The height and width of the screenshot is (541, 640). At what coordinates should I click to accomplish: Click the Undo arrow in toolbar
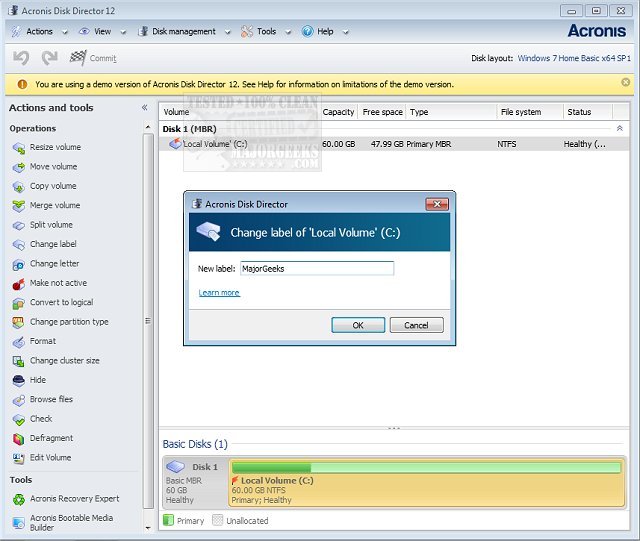click(x=21, y=58)
